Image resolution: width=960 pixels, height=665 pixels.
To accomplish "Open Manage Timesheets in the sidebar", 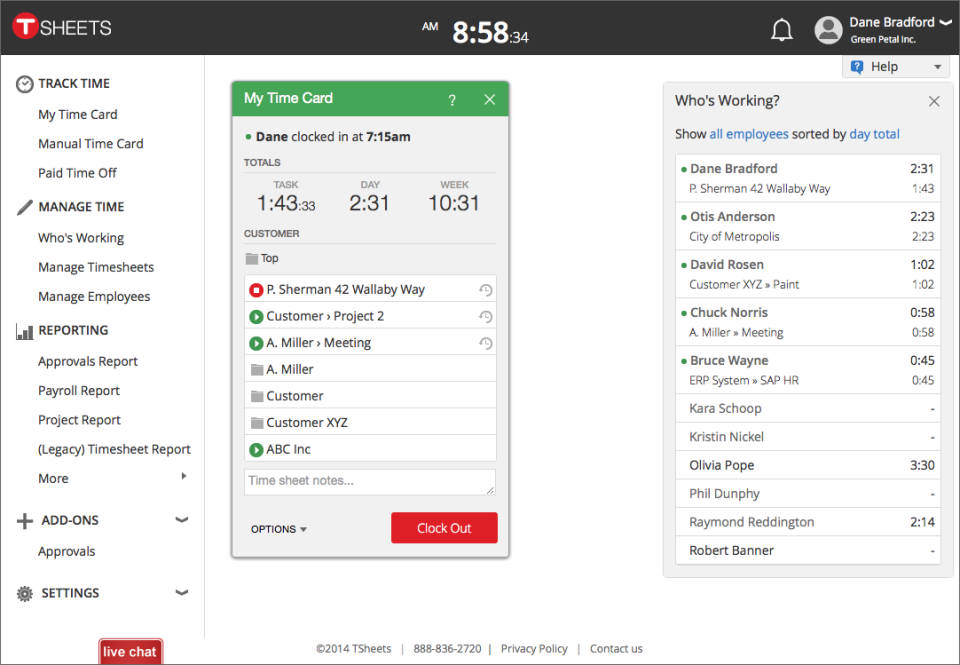I will [x=96, y=267].
